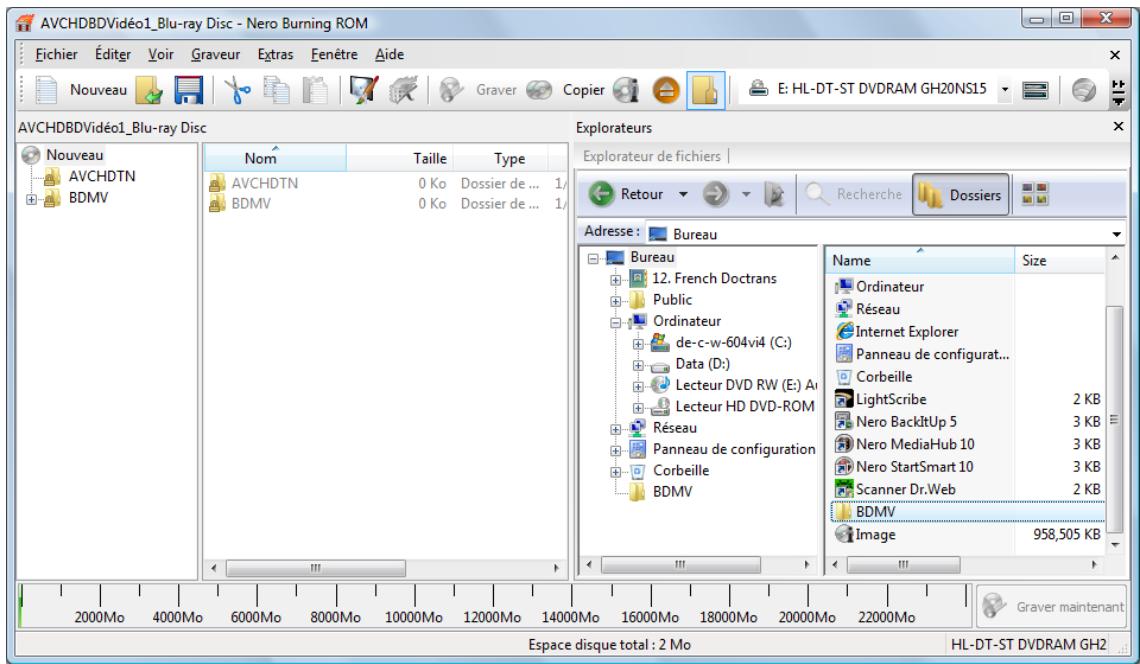Open the Adresse Bureau dropdown

point(1116,234)
